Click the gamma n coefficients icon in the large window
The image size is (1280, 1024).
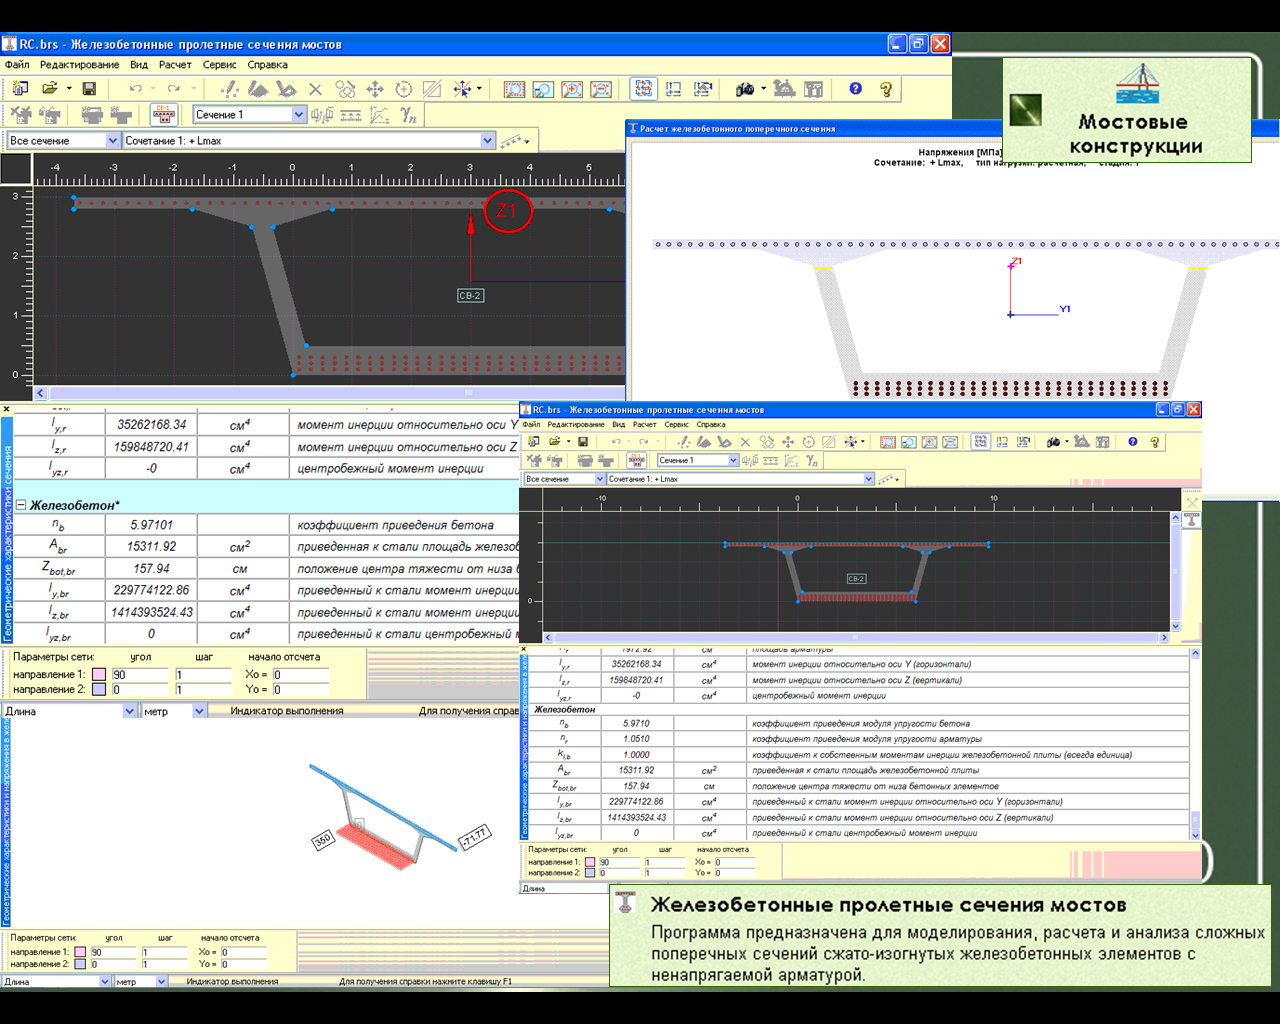[x=409, y=115]
